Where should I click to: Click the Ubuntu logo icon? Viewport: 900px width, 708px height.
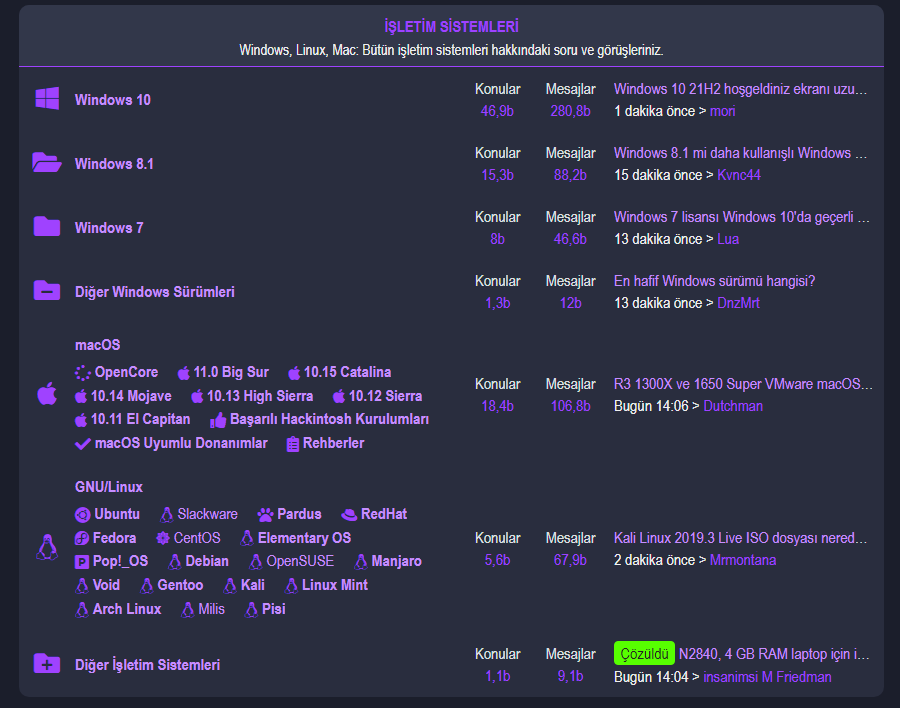coord(83,514)
